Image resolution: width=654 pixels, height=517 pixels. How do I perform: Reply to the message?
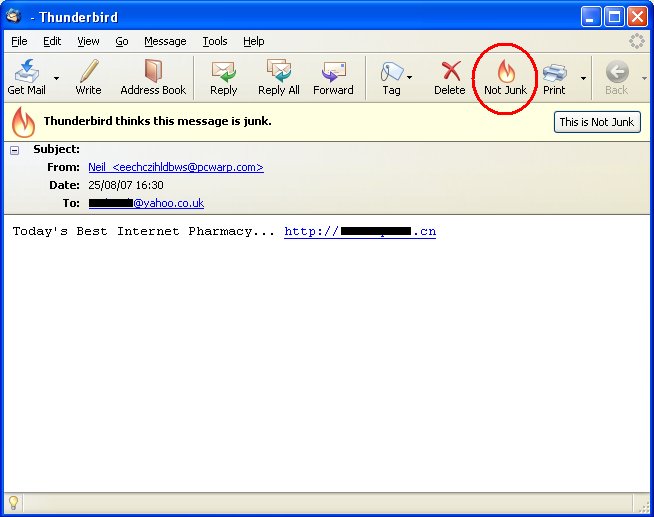click(224, 78)
